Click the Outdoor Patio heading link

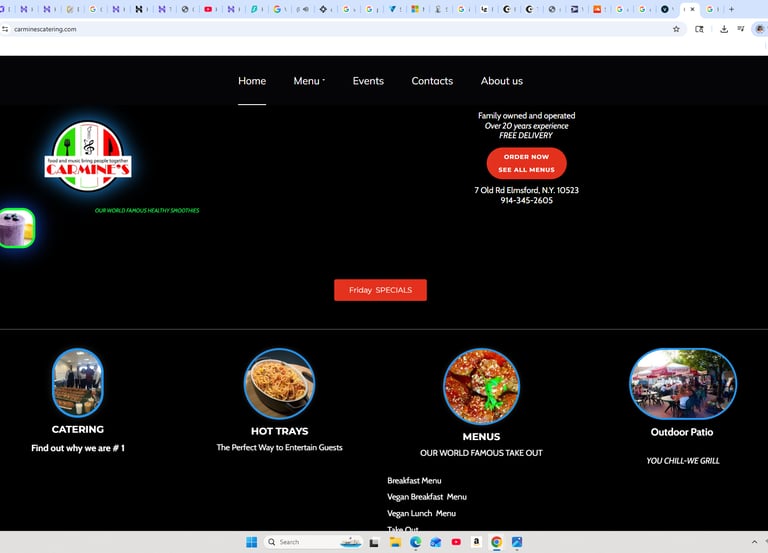682,432
